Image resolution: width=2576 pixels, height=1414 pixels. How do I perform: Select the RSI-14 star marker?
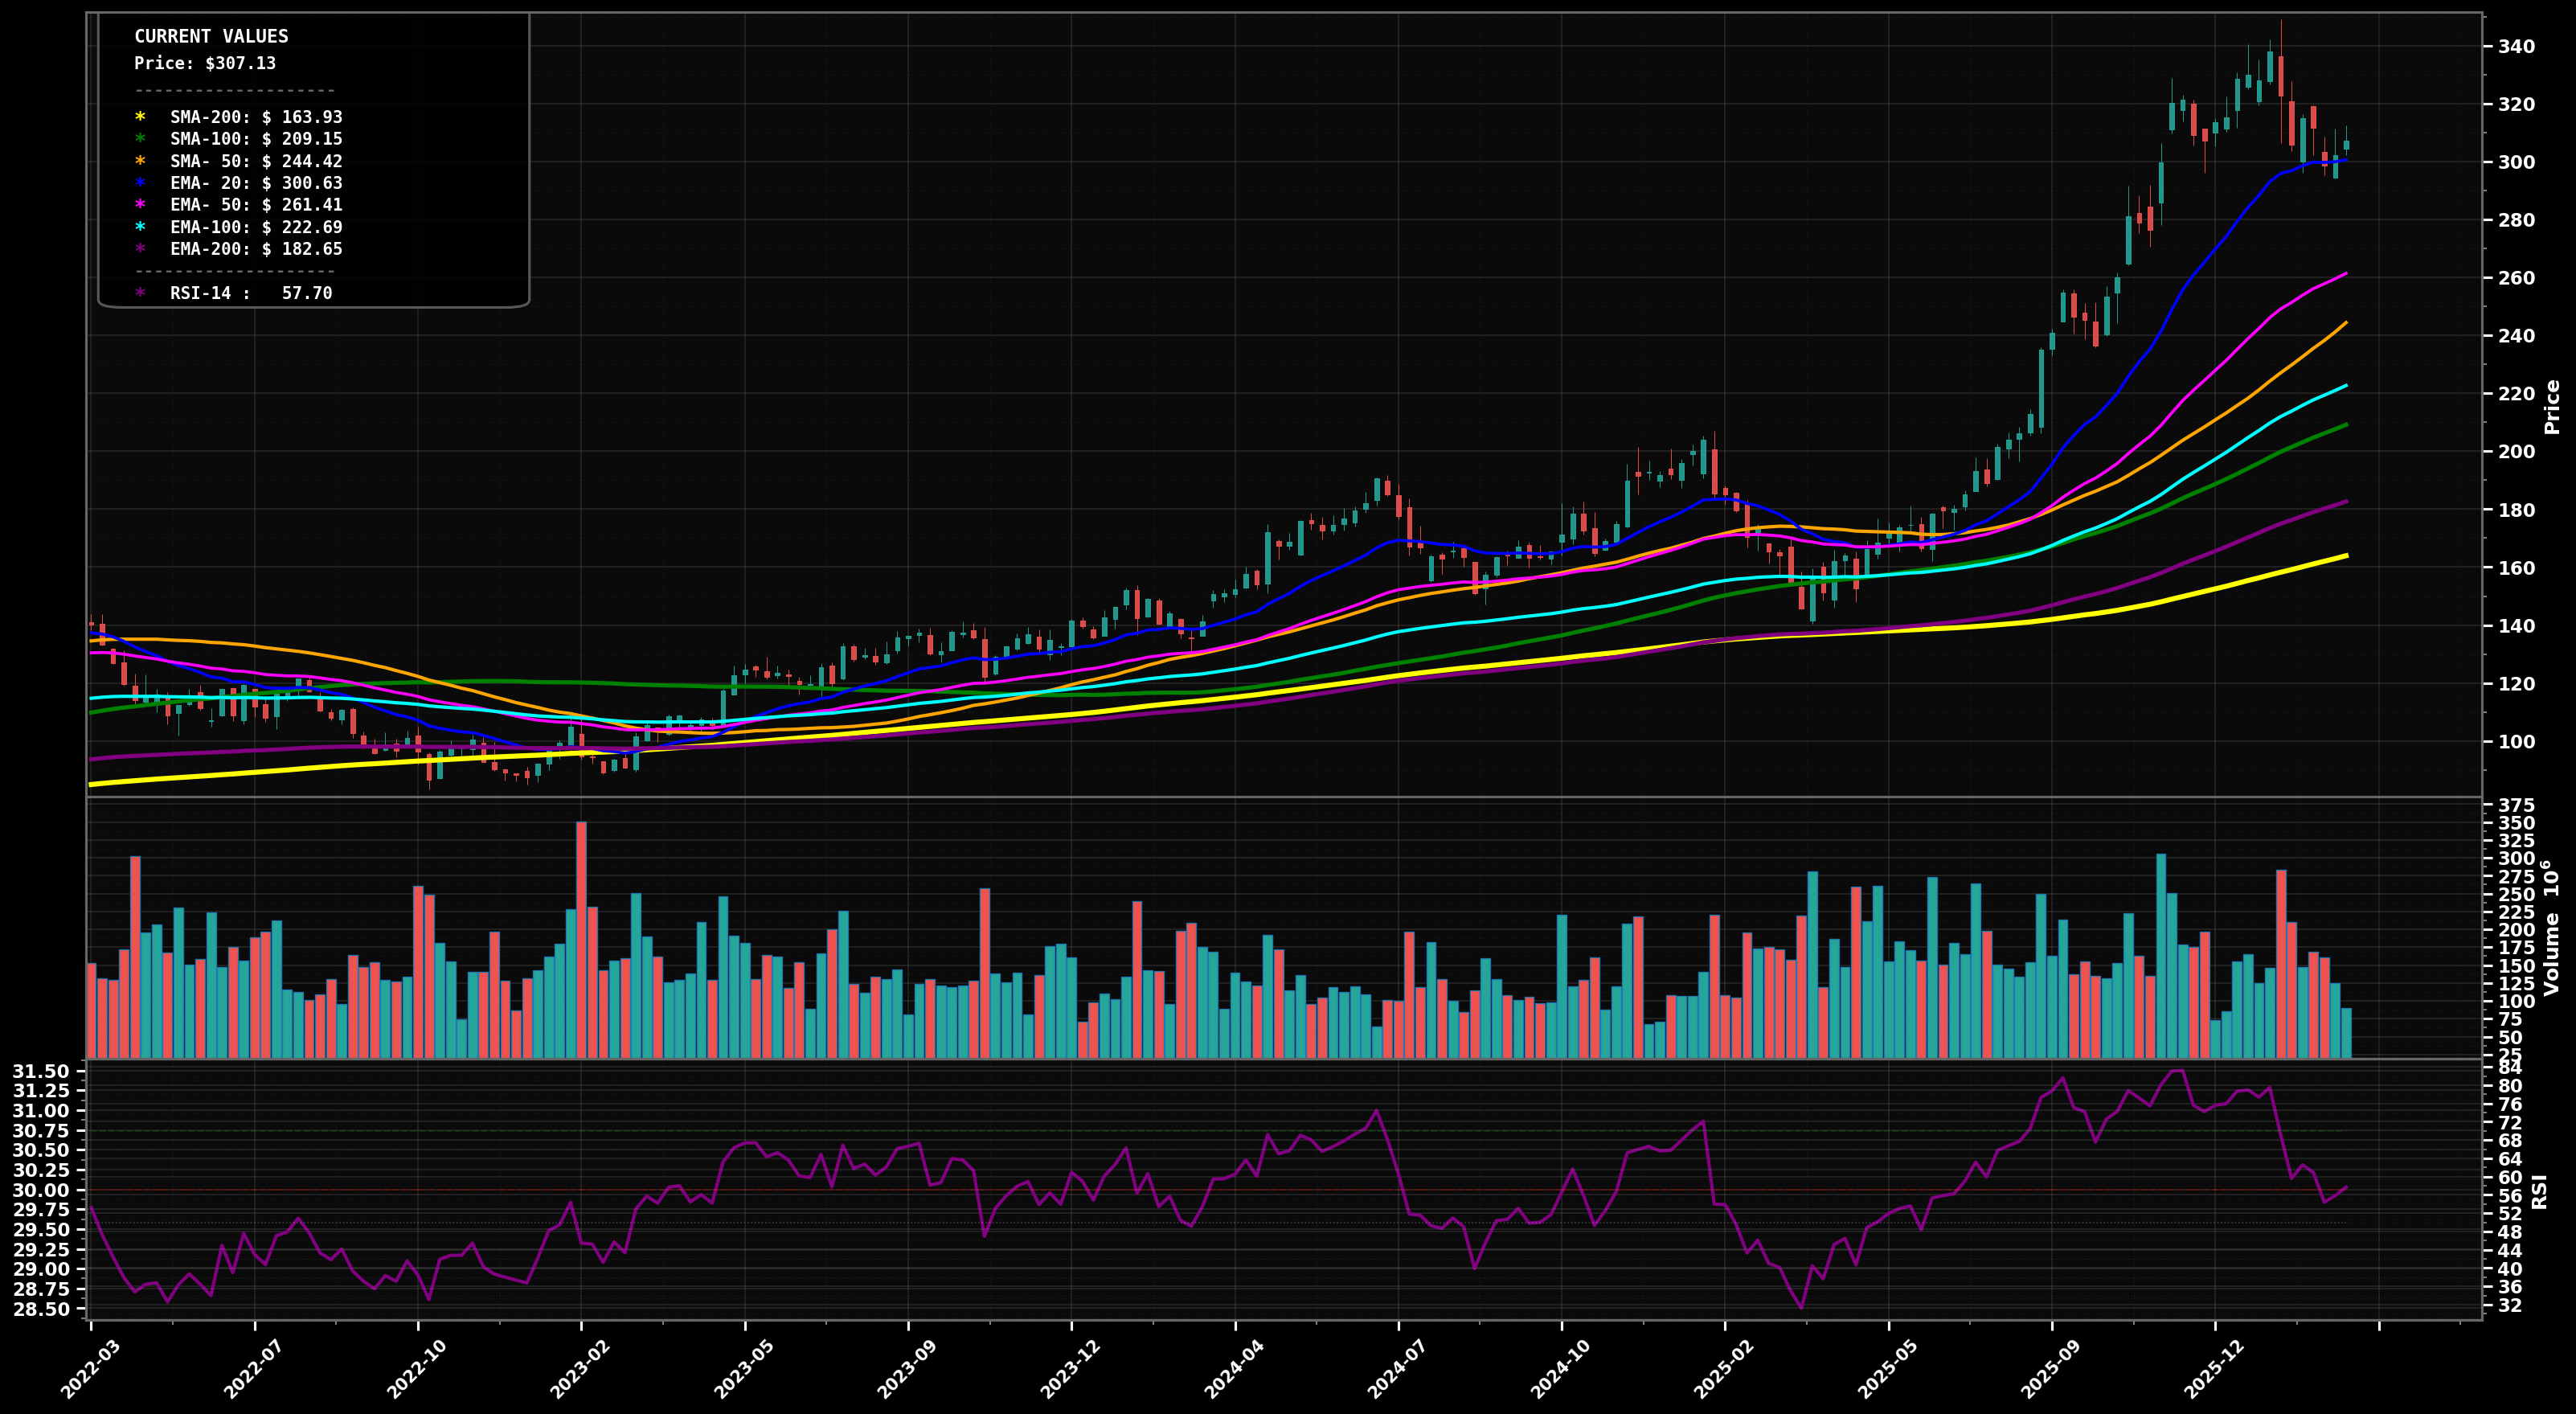pyautogui.click(x=140, y=293)
